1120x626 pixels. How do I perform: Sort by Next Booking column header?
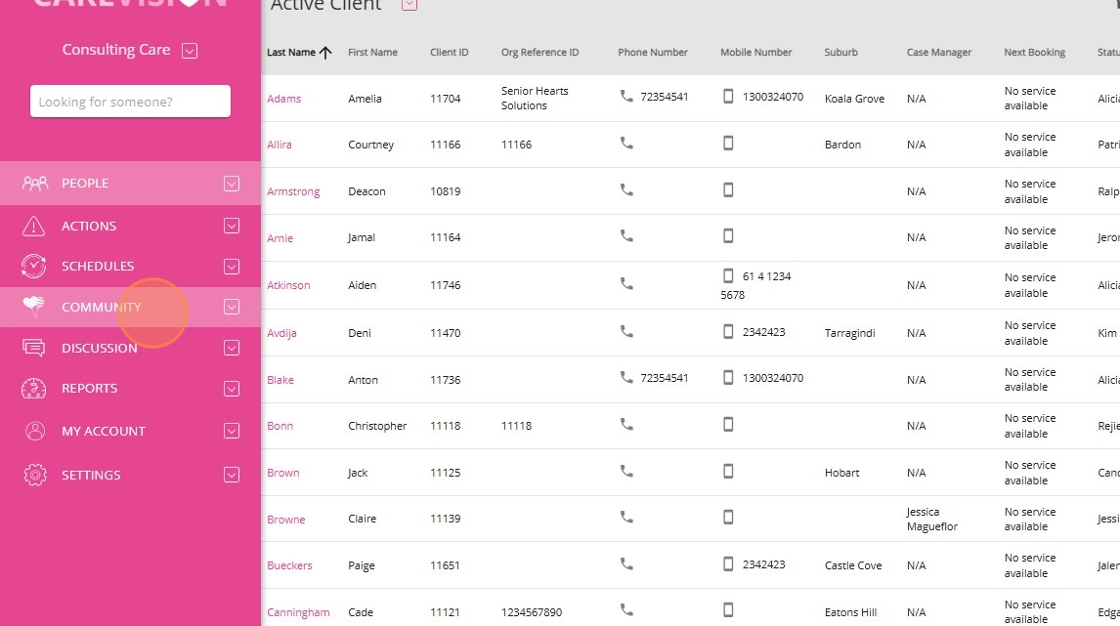[1034, 52]
